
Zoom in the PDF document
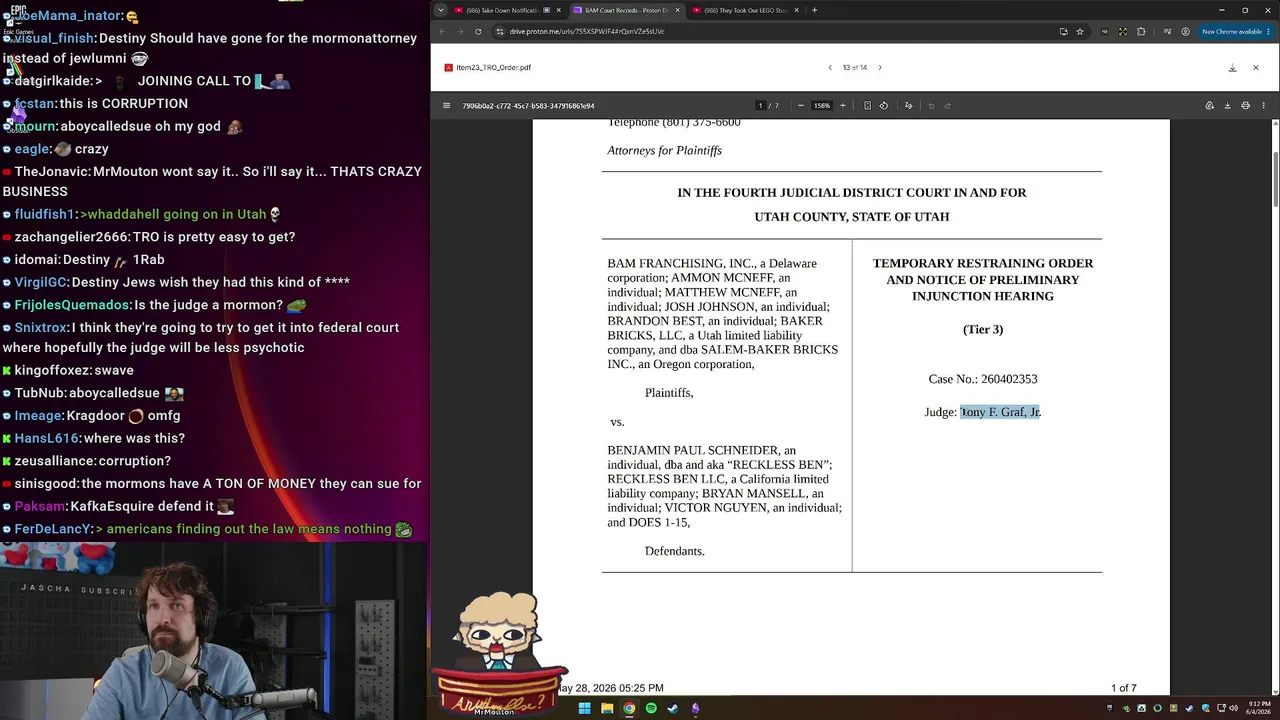(x=842, y=105)
